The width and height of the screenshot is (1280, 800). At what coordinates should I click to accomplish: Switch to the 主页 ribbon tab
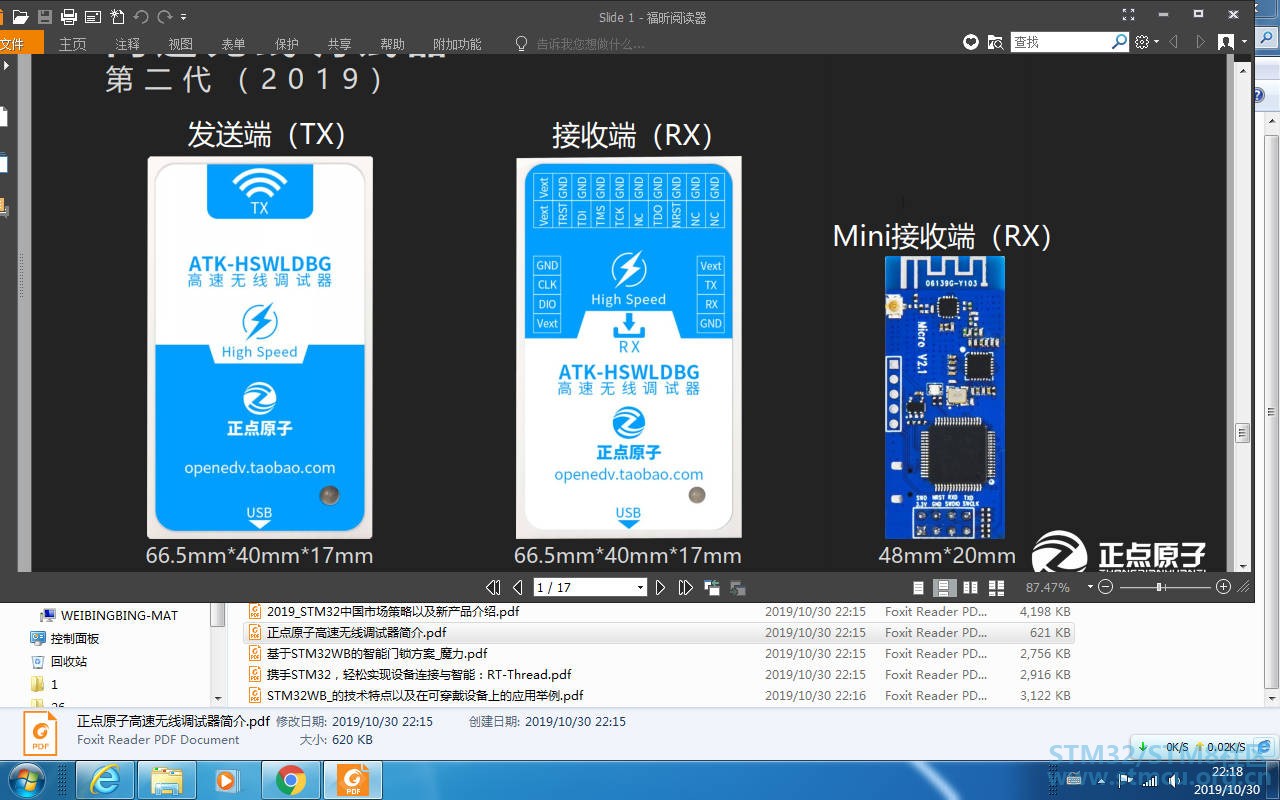(x=73, y=44)
